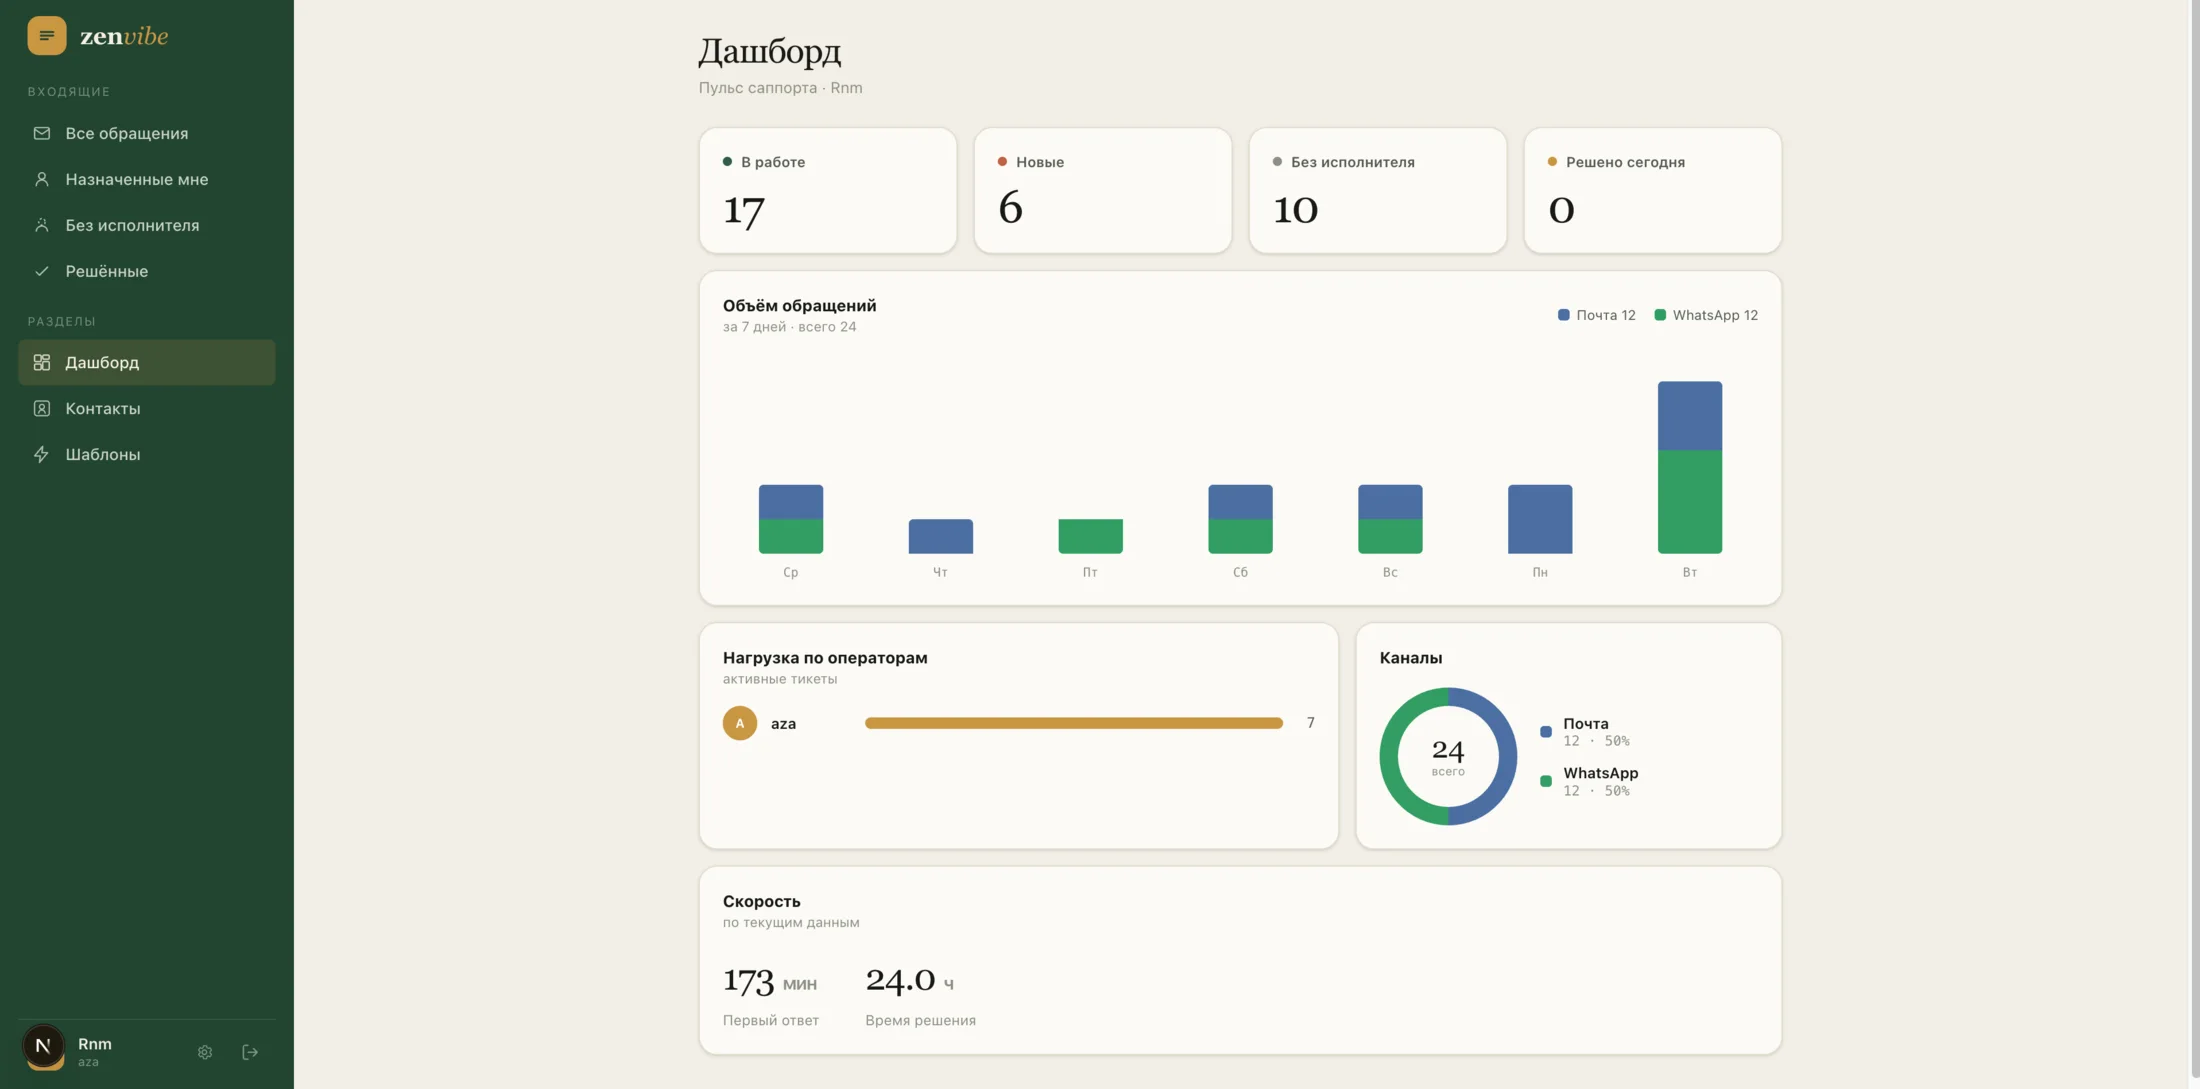Open the Решено сегодня stat card
This screenshot has height=1089, width=2200.
pos(1653,190)
